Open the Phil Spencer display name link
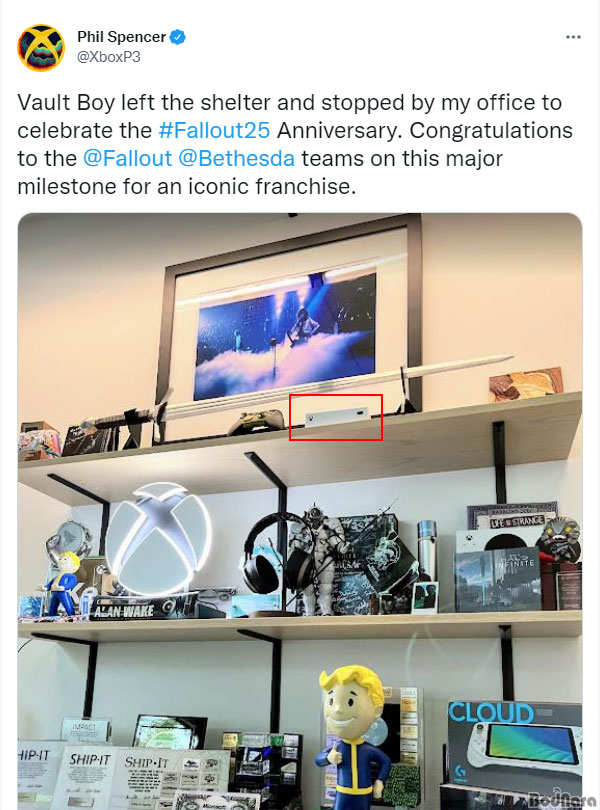600x810 pixels. [121, 37]
